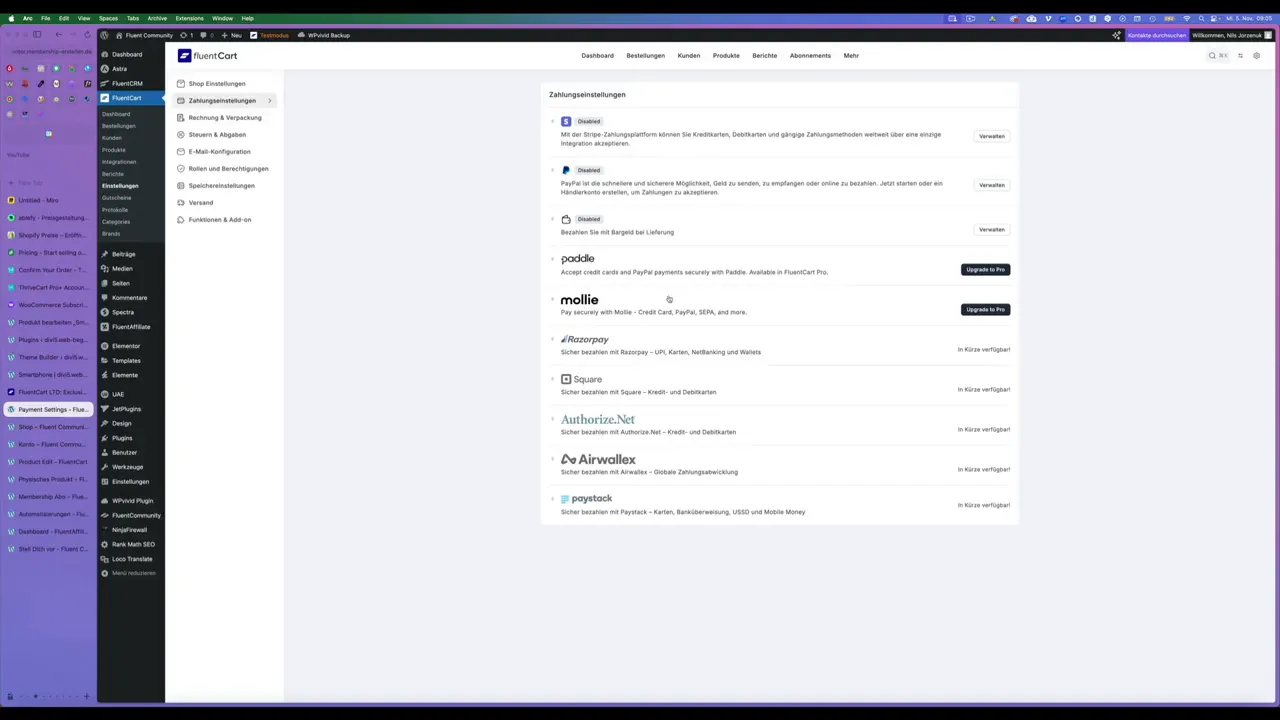Click the Astra icon in the admin sidebar
Screen dimensions: 1280x720
[x=104, y=68]
